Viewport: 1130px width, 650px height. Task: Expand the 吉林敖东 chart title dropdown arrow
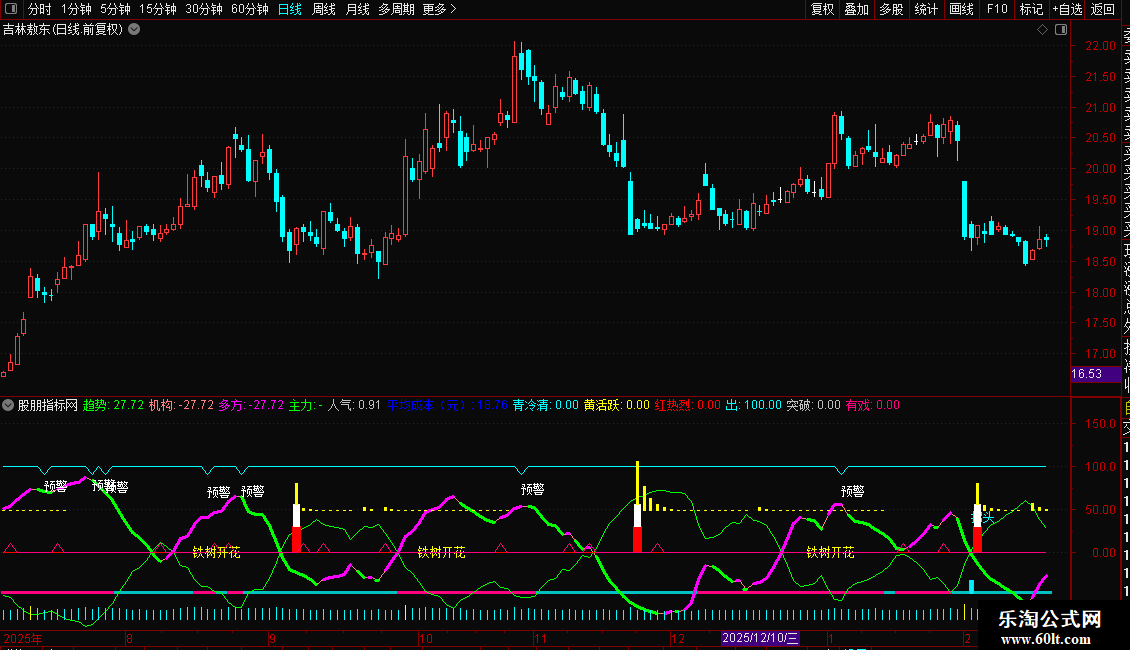tap(134, 29)
